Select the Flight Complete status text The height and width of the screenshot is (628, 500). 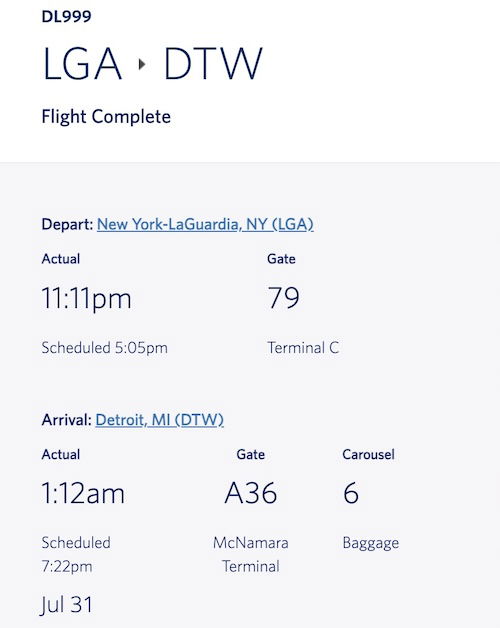tap(106, 117)
